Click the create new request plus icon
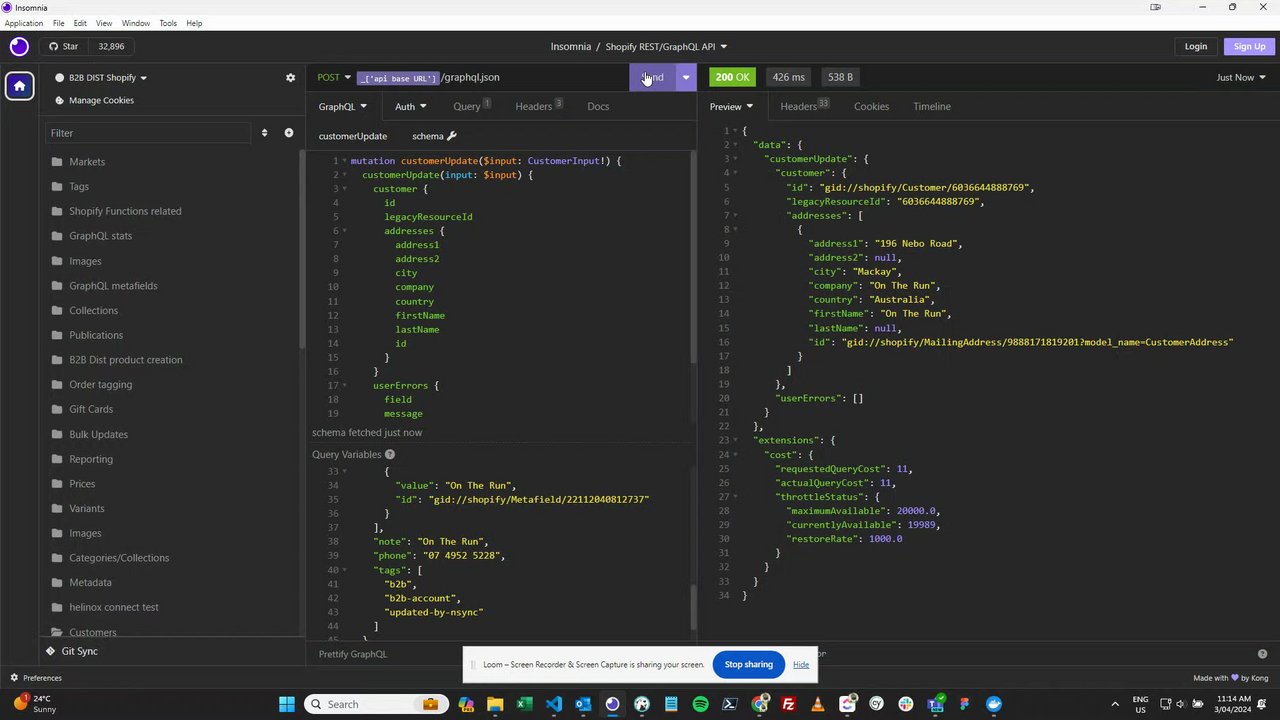Screen dimensions: 1280x720 tap(289, 133)
